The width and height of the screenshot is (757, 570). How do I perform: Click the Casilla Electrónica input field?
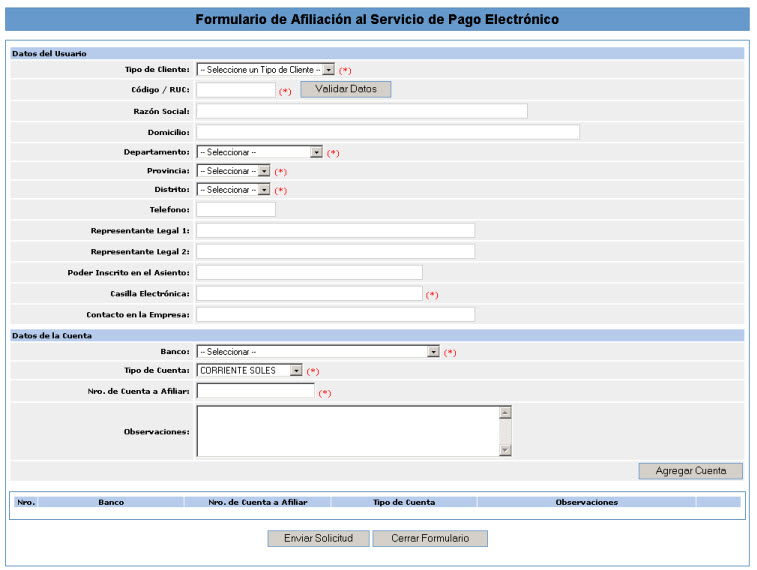[309, 293]
